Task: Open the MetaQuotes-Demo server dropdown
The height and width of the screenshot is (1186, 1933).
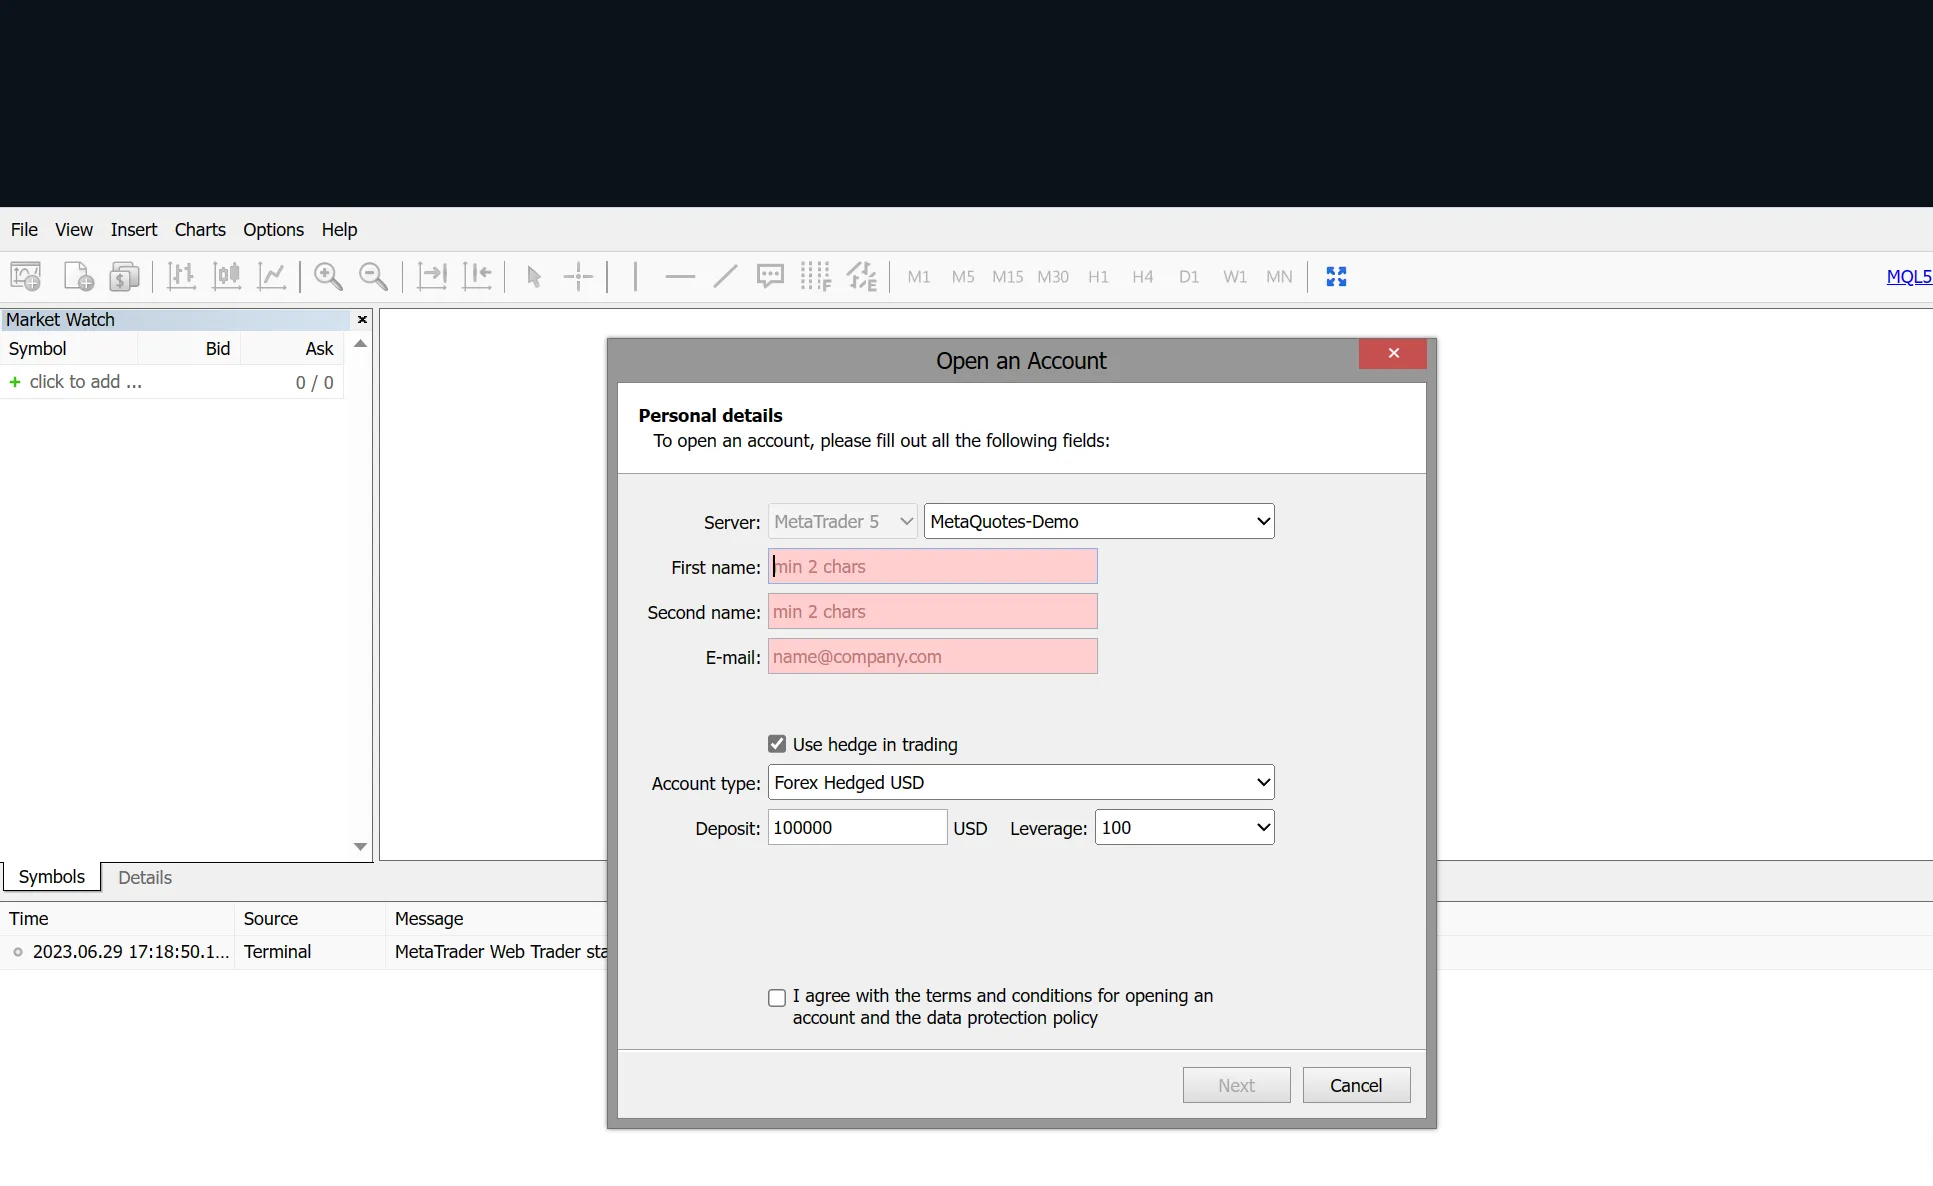Action: 1099,521
